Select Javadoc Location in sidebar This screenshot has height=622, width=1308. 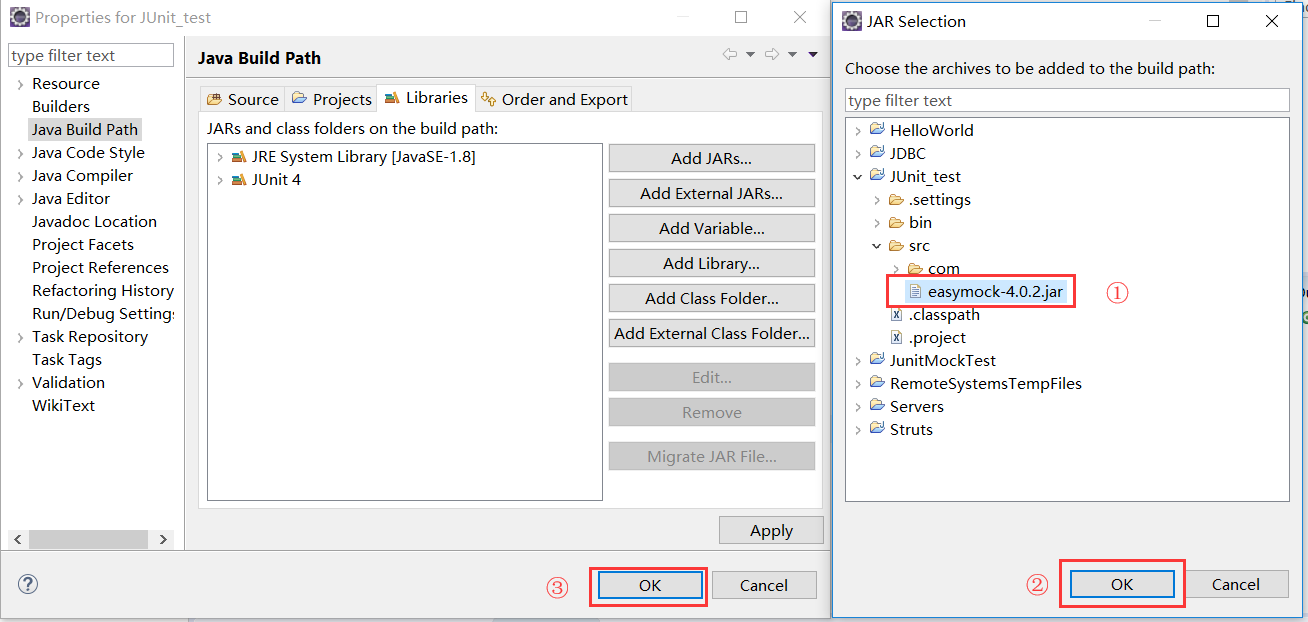pyautogui.click(x=94, y=221)
